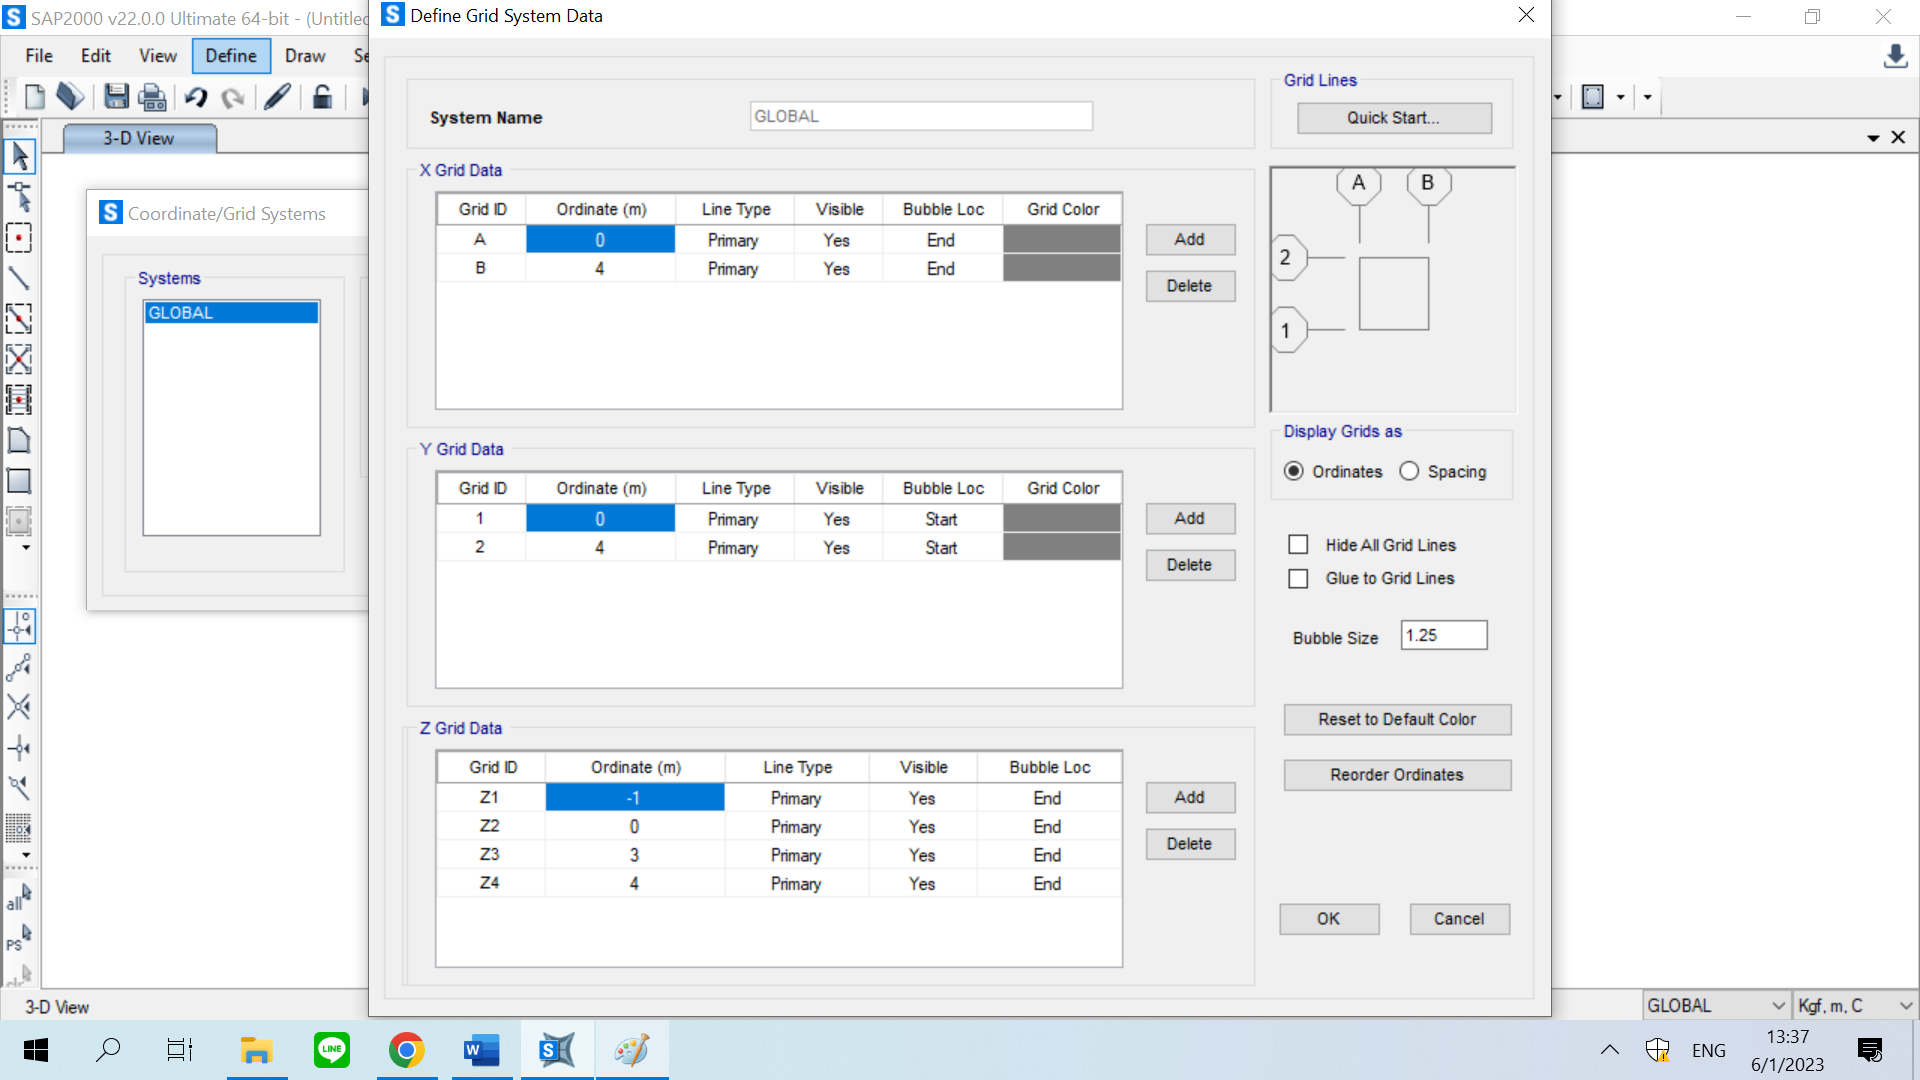This screenshot has width=1920, height=1080.
Task: Switch to the 3-D View tab
Action: pyautogui.click(x=139, y=138)
